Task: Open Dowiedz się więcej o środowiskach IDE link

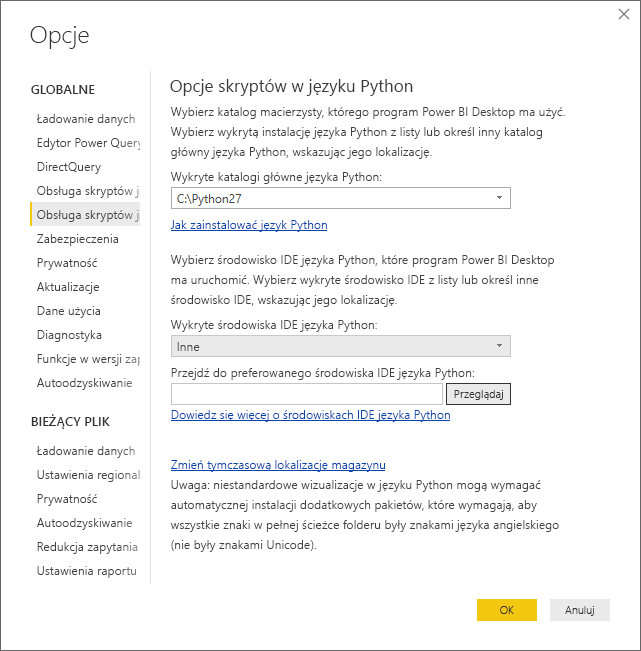Action: pyautogui.click(x=311, y=415)
